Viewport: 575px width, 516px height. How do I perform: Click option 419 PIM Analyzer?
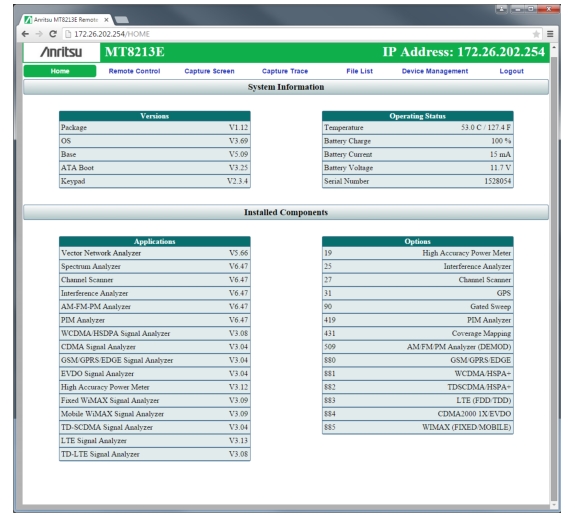418,320
